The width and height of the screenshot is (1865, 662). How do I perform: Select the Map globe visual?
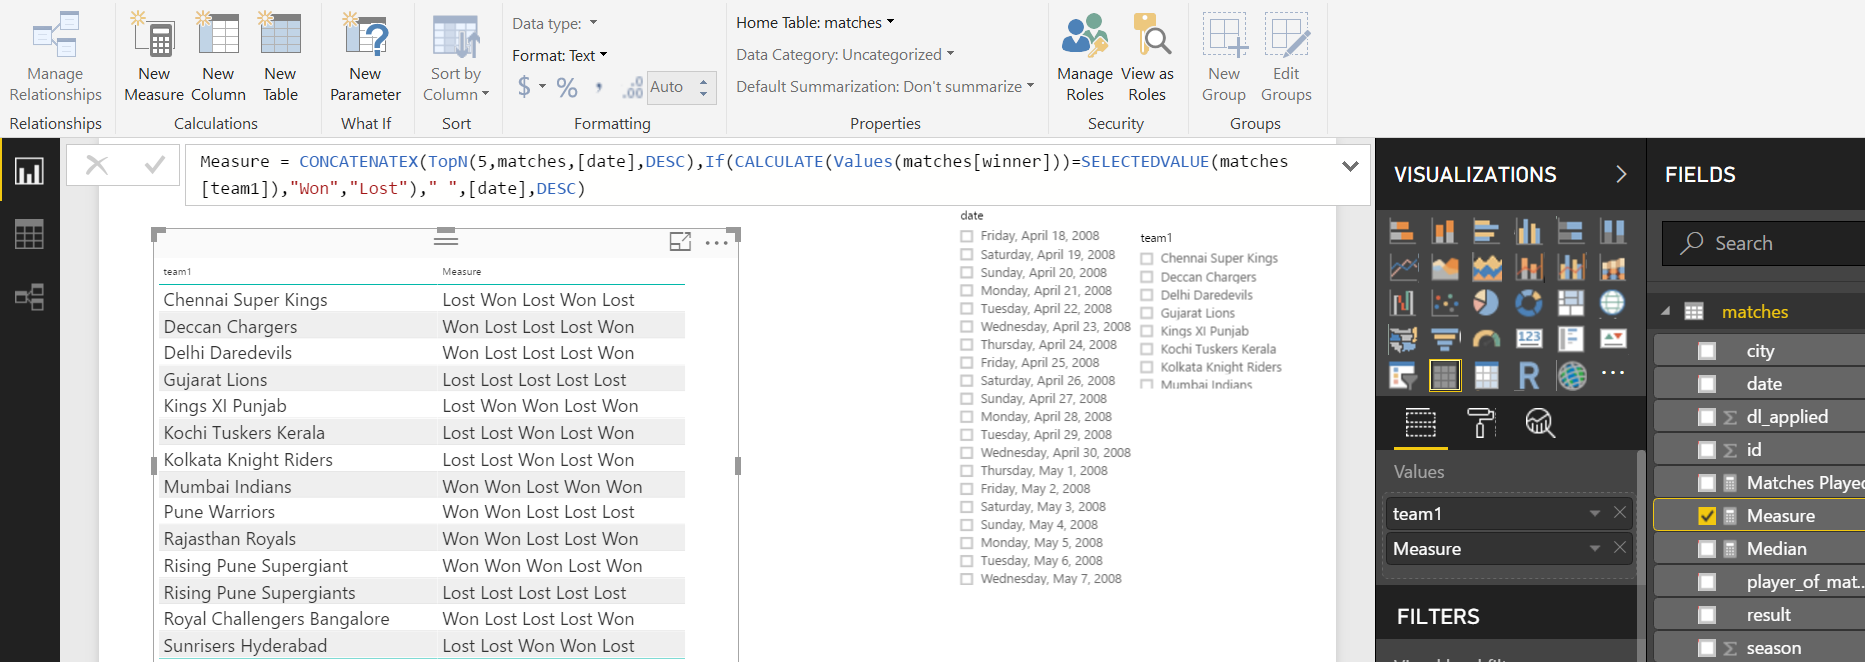click(1612, 303)
